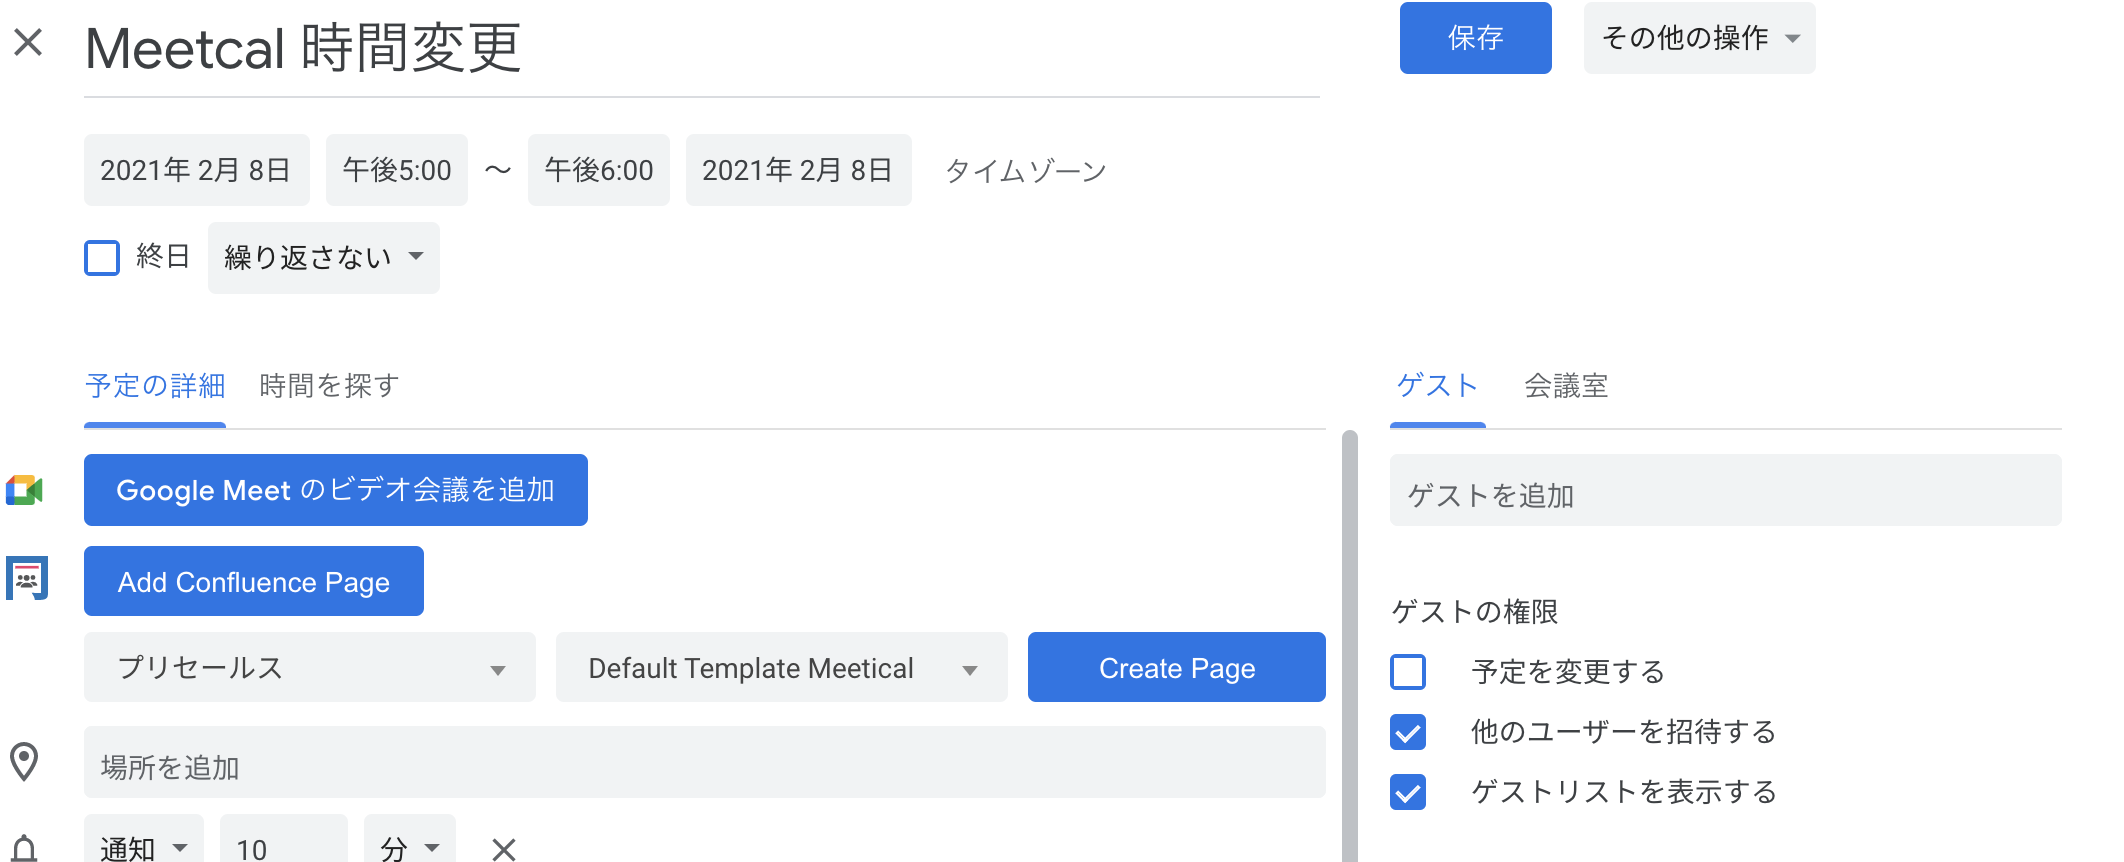Viewport: 2124px width, 862px height.
Task: Click the Add Confluence Page button
Action: point(254,581)
